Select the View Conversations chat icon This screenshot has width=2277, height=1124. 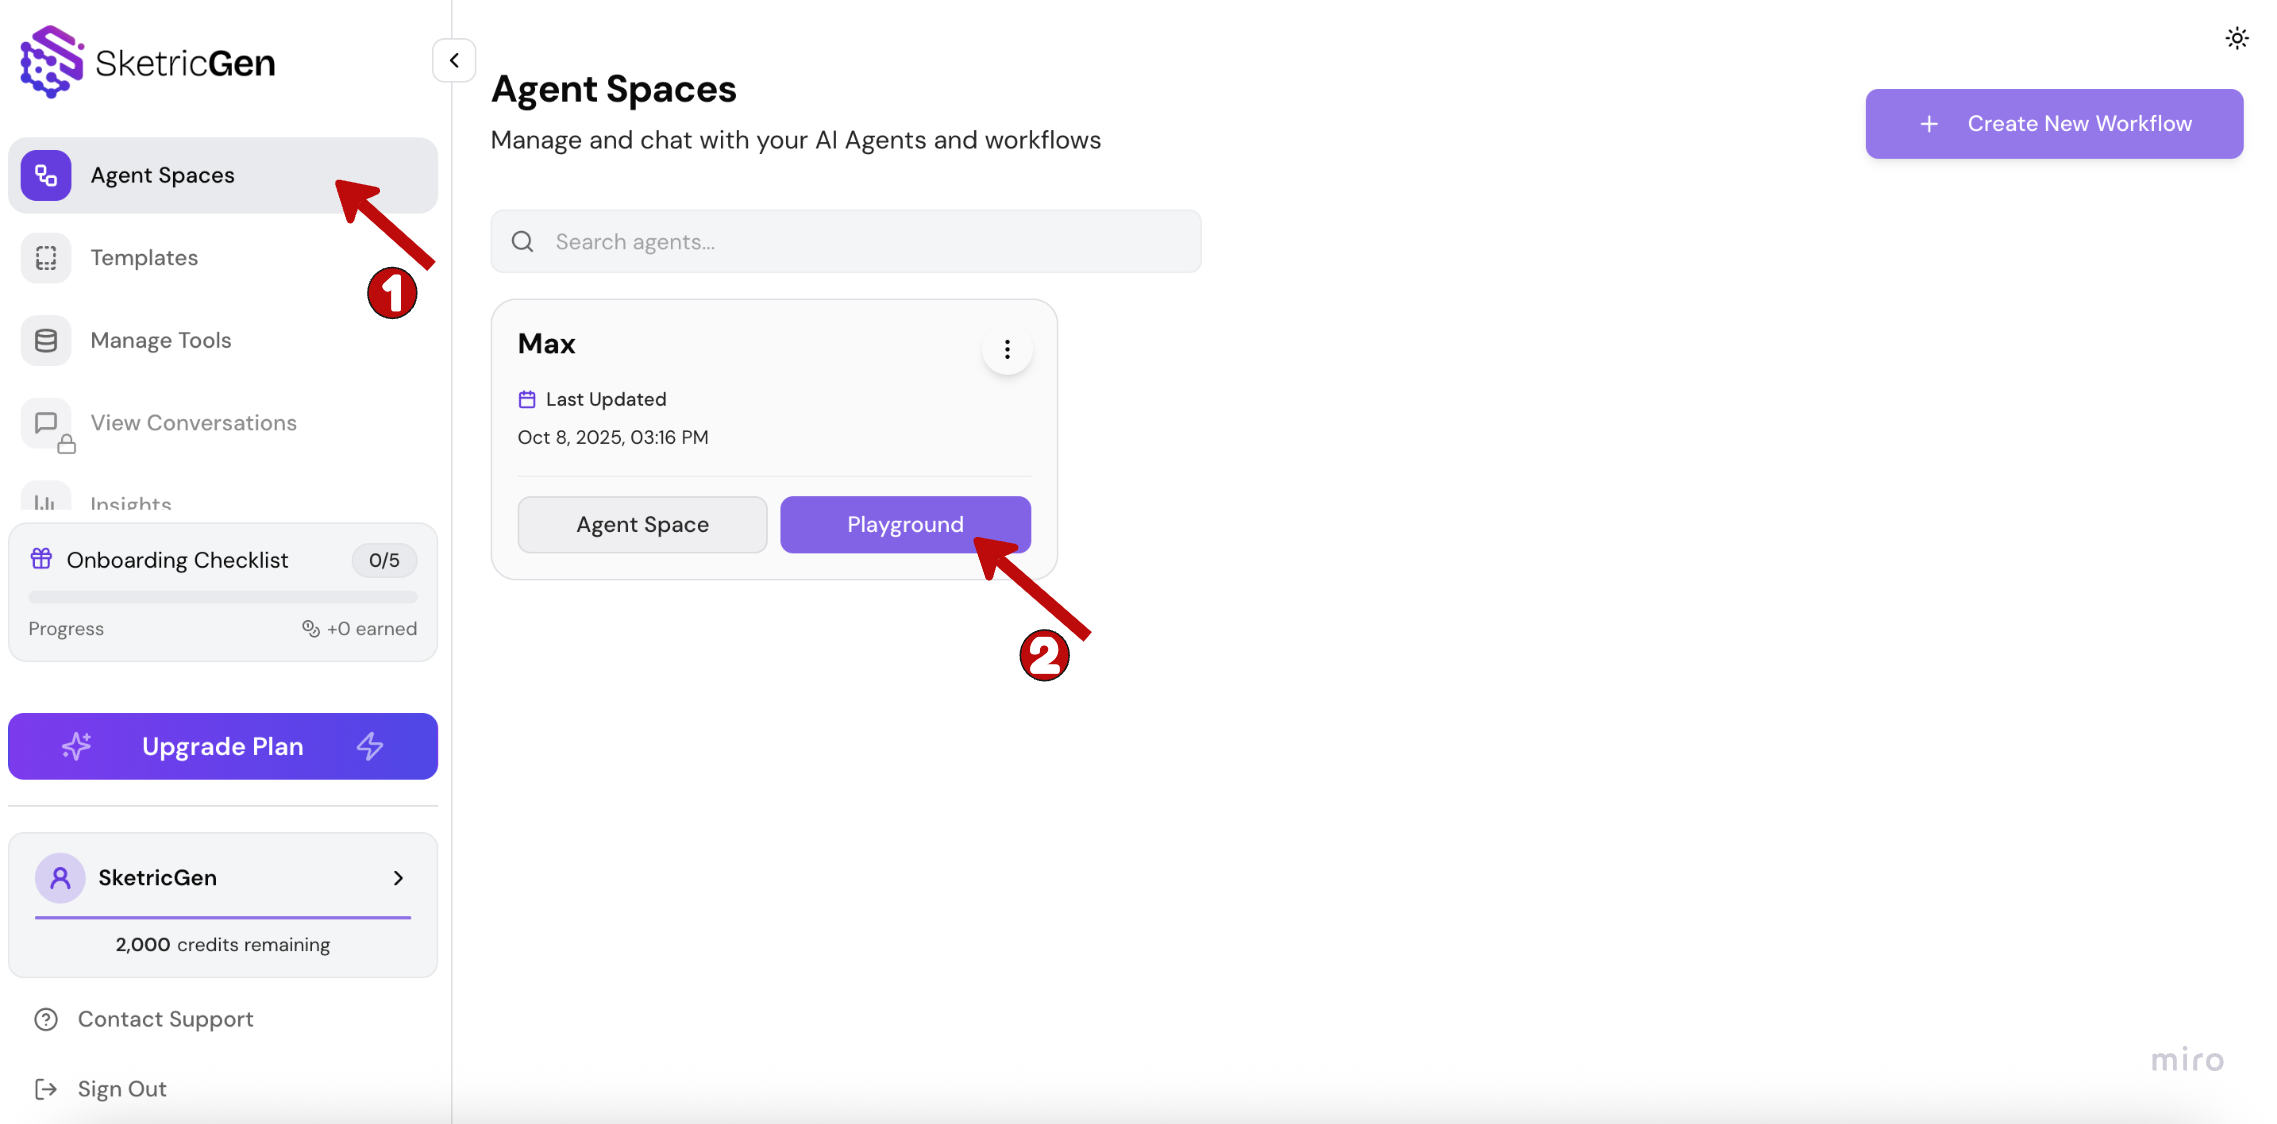click(45, 423)
